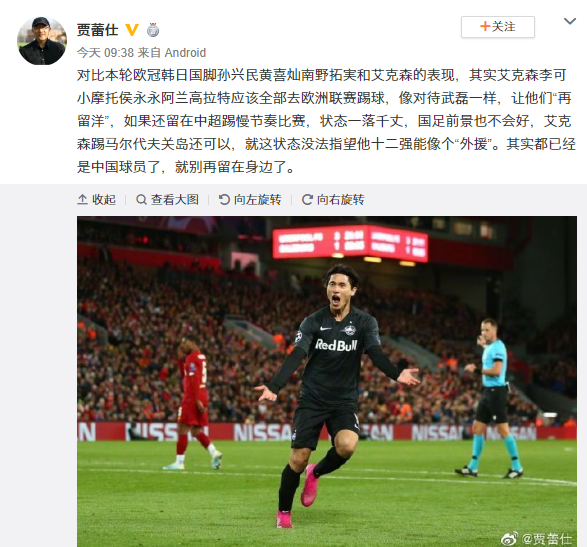Choose 向右旋转 rotate right option
587x547 pixels.
point(341,200)
